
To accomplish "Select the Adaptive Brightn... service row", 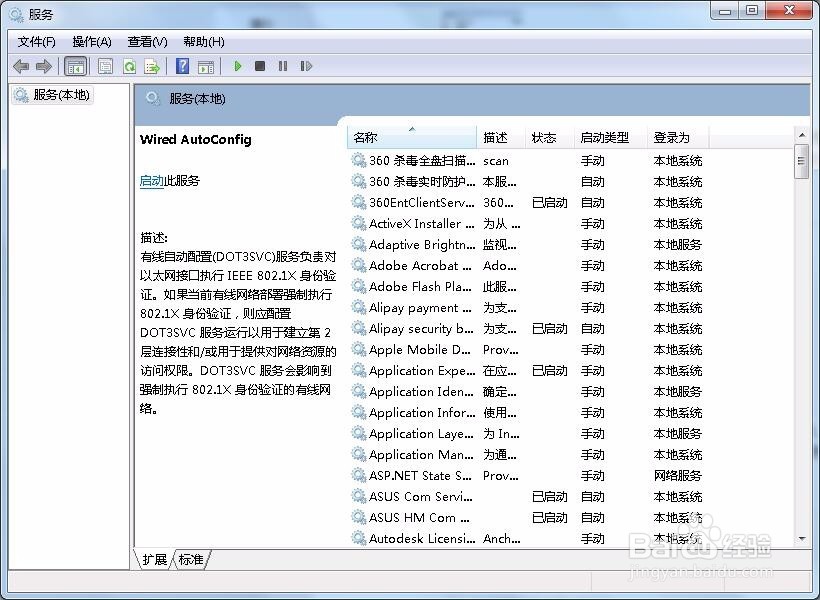I will (x=527, y=244).
